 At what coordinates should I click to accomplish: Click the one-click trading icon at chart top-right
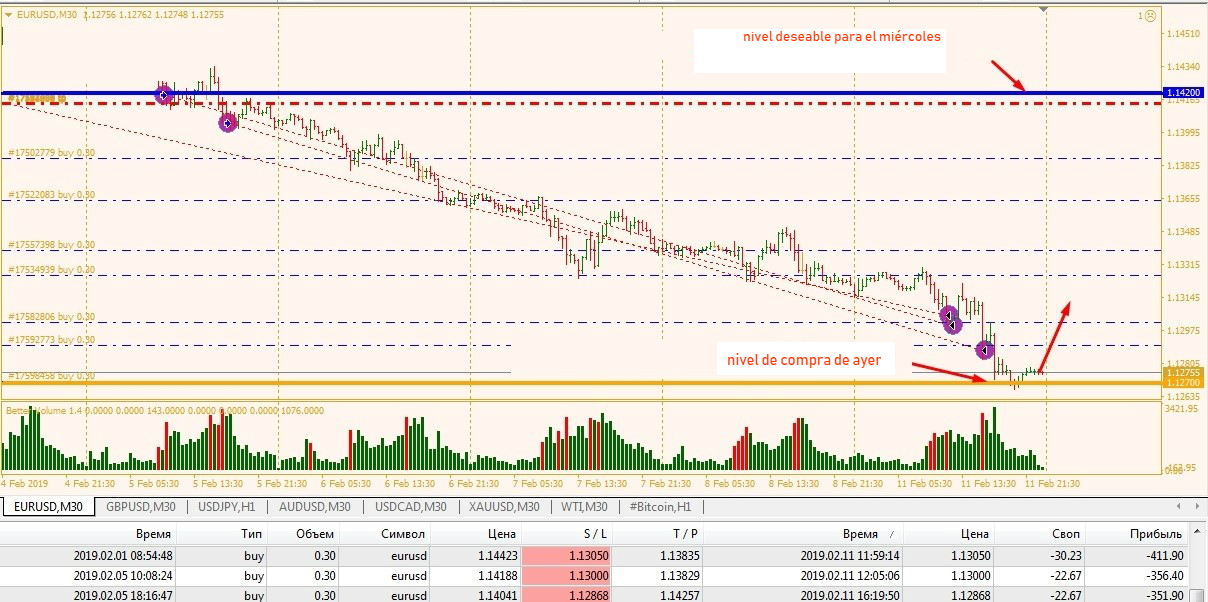[x=1148, y=16]
